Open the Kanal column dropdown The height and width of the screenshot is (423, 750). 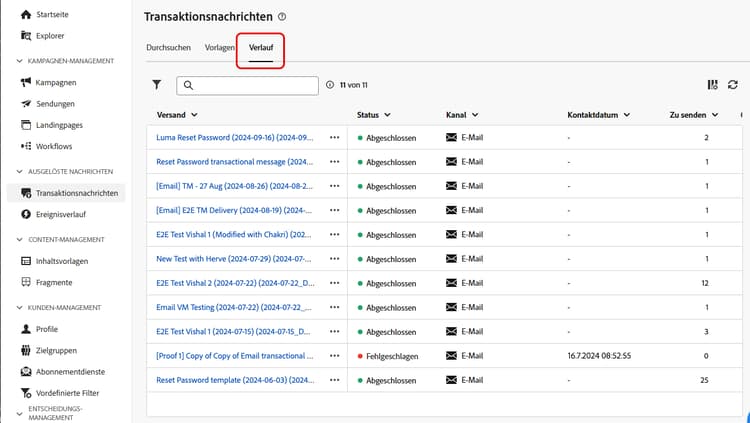pos(475,115)
